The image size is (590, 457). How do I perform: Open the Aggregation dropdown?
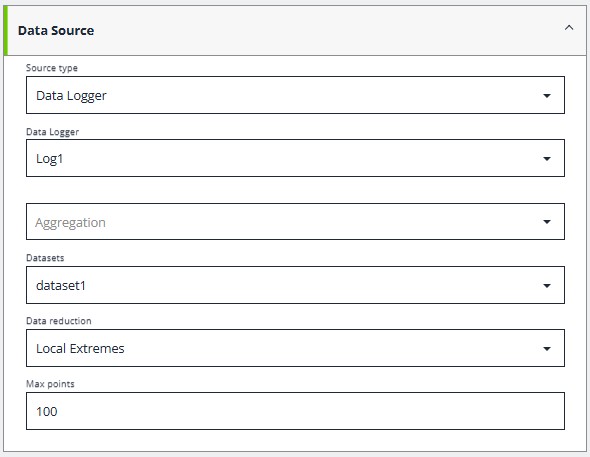295,222
